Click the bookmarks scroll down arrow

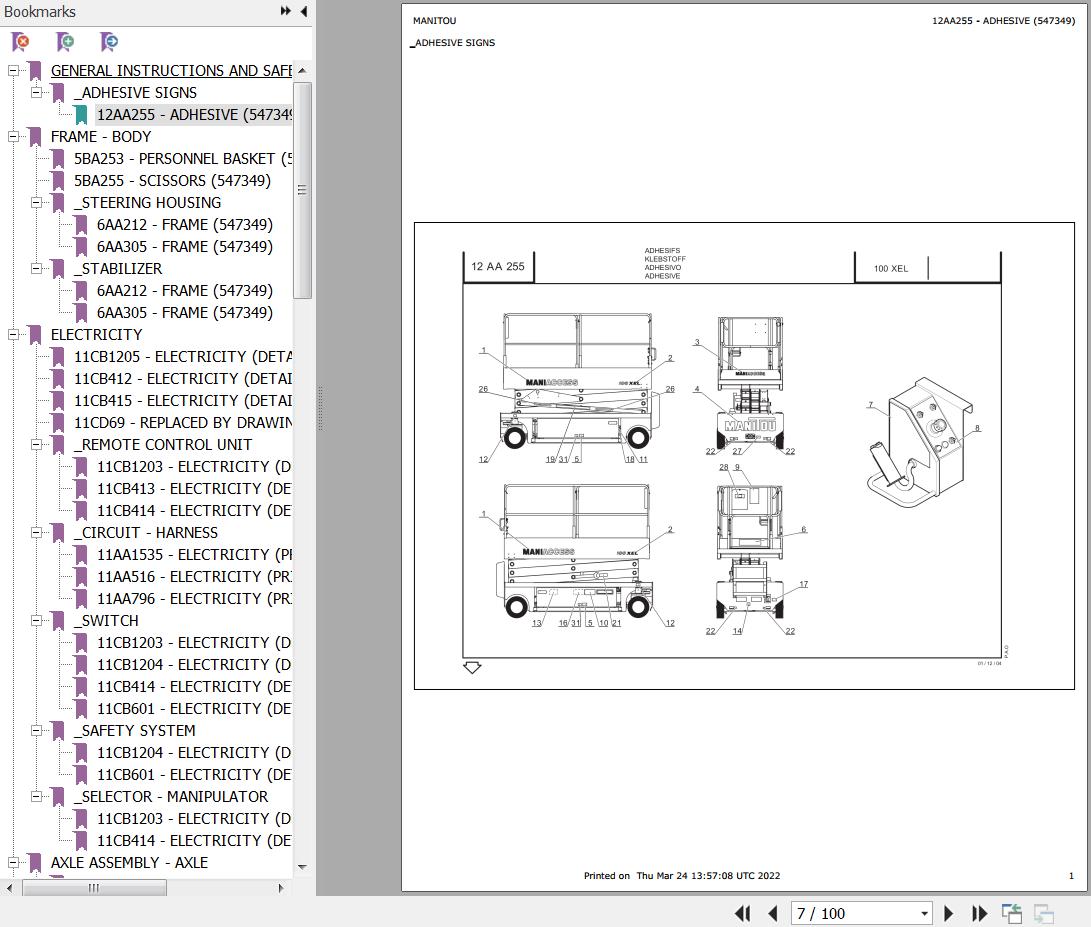click(x=302, y=867)
